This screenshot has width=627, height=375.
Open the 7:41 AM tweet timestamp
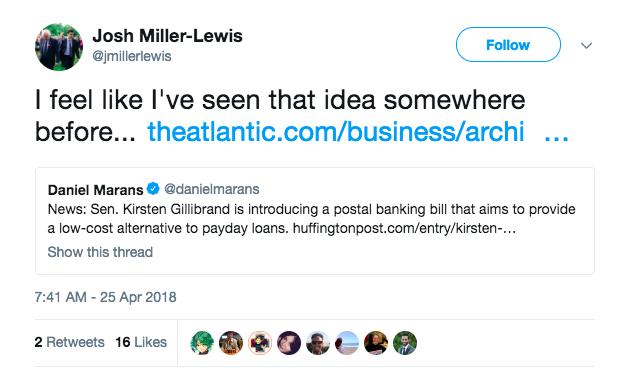pyautogui.click(x=106, y=297)
